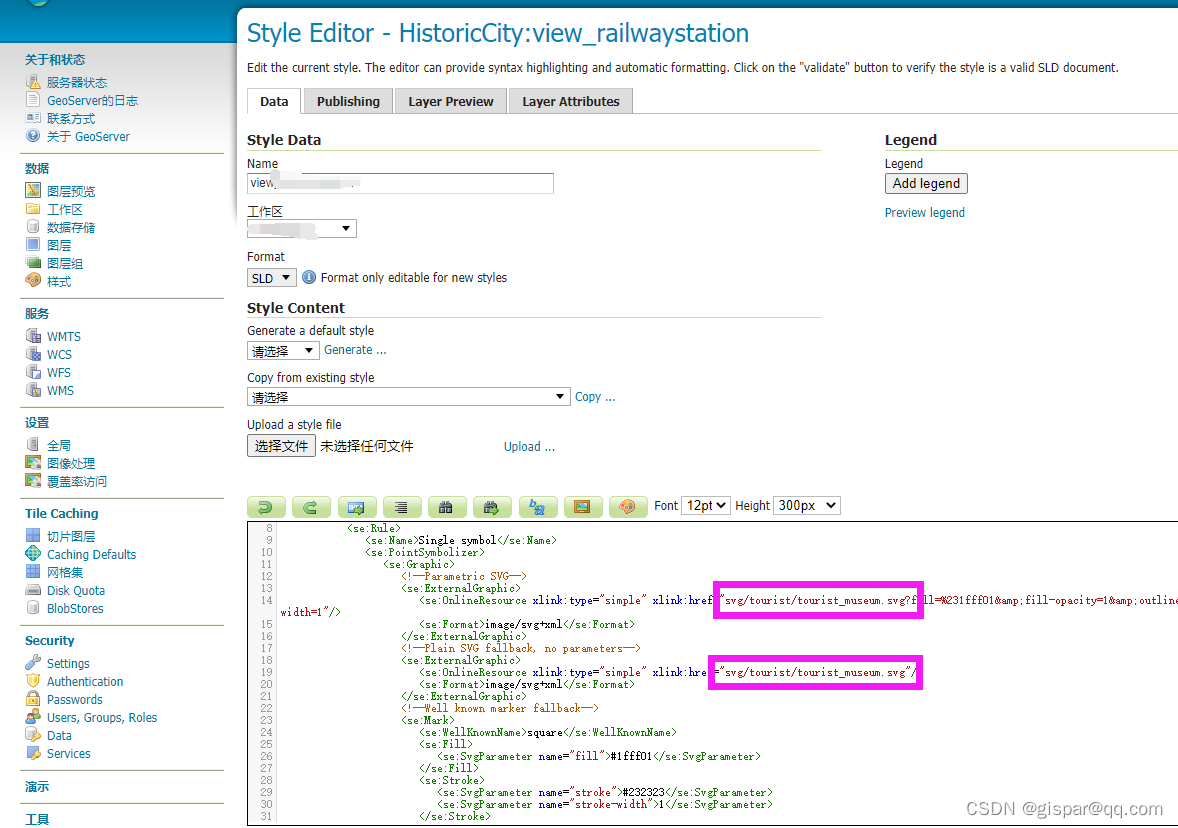Click the info icon beside Format dropdown
This screenshot has width=1178, height=828.
(309, 277)
